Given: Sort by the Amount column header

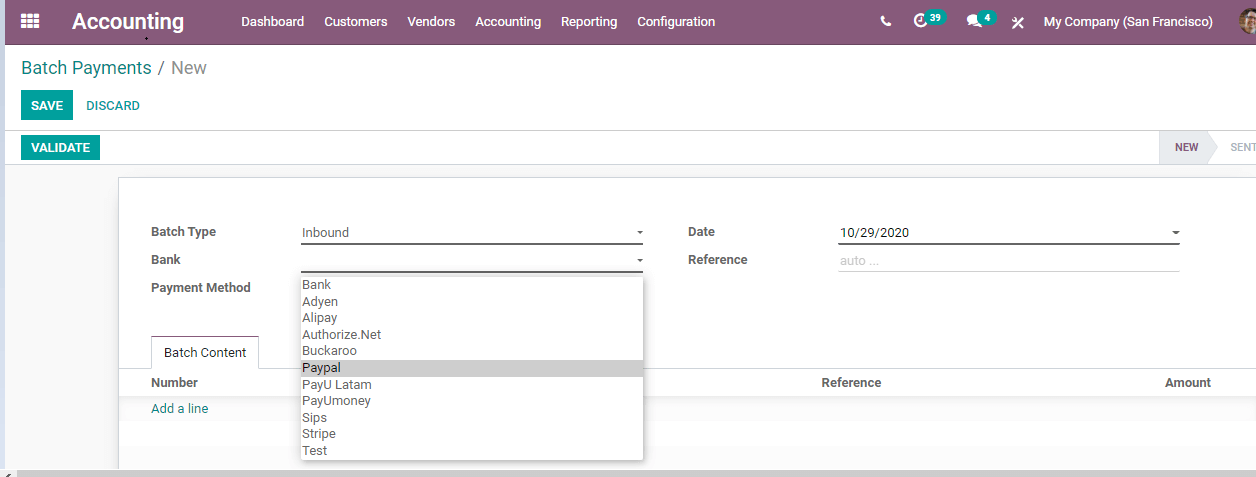Looking at the screenshot, I should pos(1188,383).
